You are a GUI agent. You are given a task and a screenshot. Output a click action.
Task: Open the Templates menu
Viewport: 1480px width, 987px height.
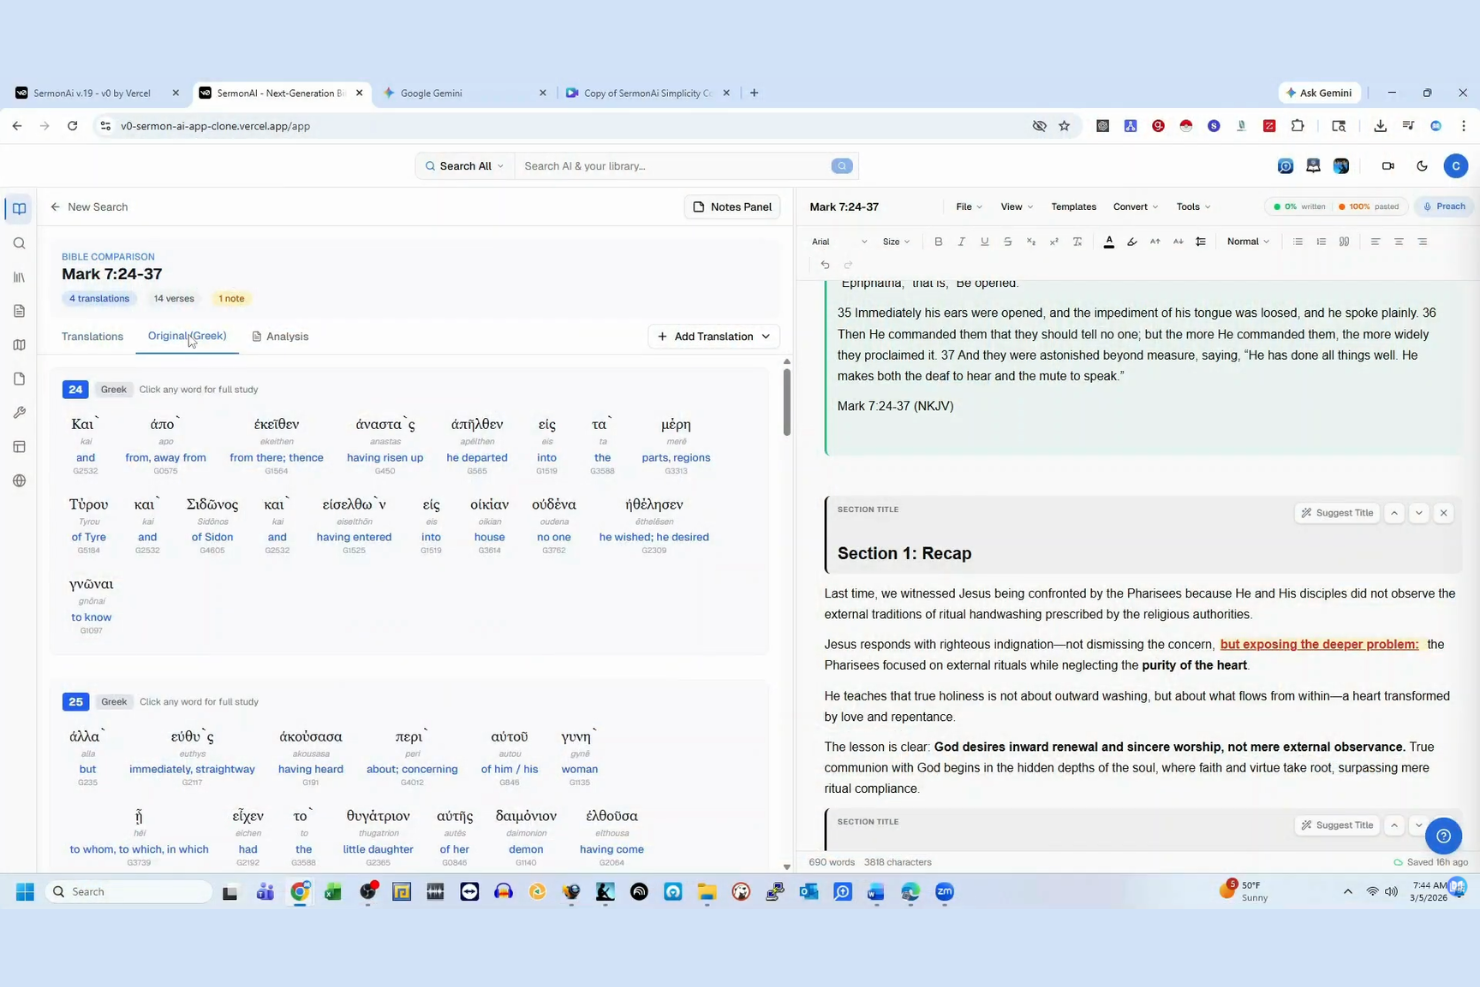coord(1073,207)
